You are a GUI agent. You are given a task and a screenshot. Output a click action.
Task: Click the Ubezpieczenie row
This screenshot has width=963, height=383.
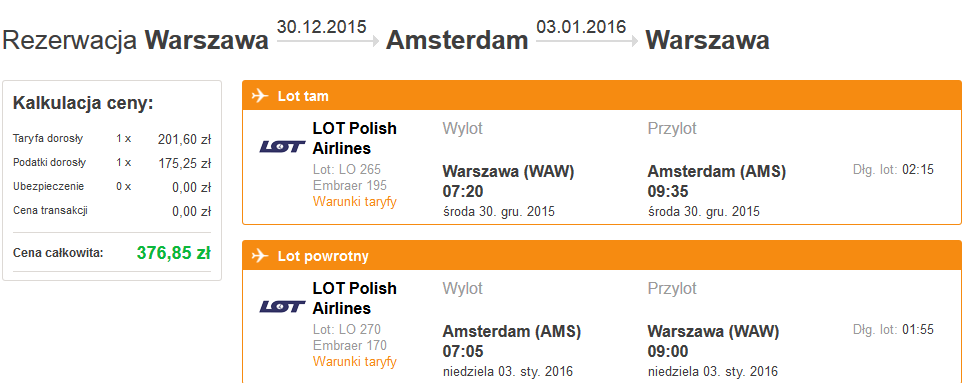click(x=112, y=187)
